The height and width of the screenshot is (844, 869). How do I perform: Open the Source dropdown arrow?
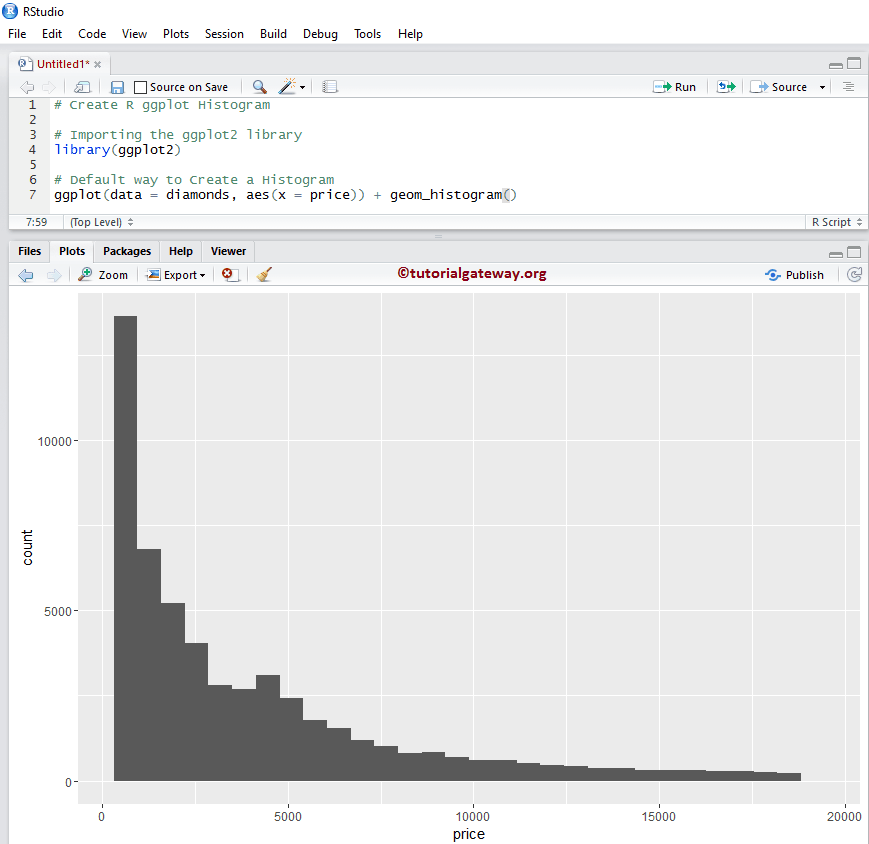click(x=822, y=86)
